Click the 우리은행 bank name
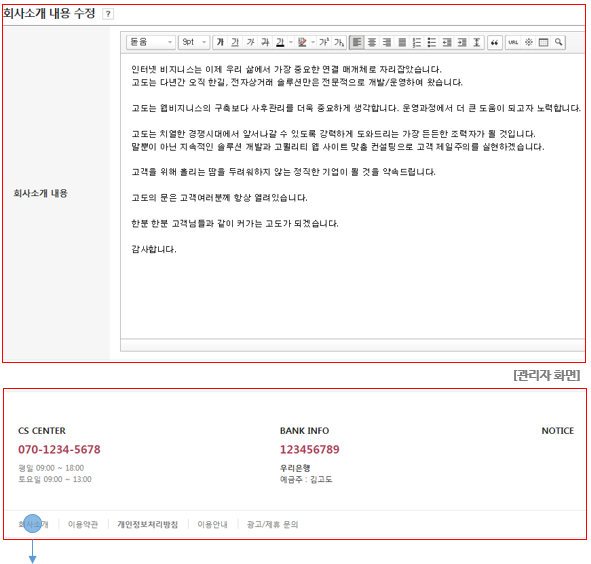 coord(295,468)
